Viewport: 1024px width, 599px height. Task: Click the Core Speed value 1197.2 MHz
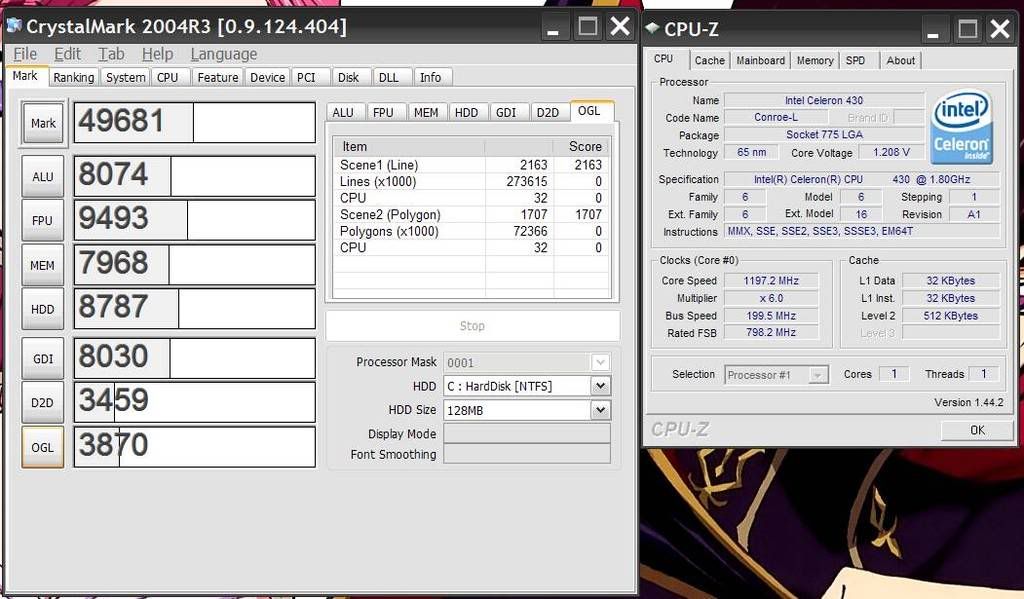[x=771, y=281]
